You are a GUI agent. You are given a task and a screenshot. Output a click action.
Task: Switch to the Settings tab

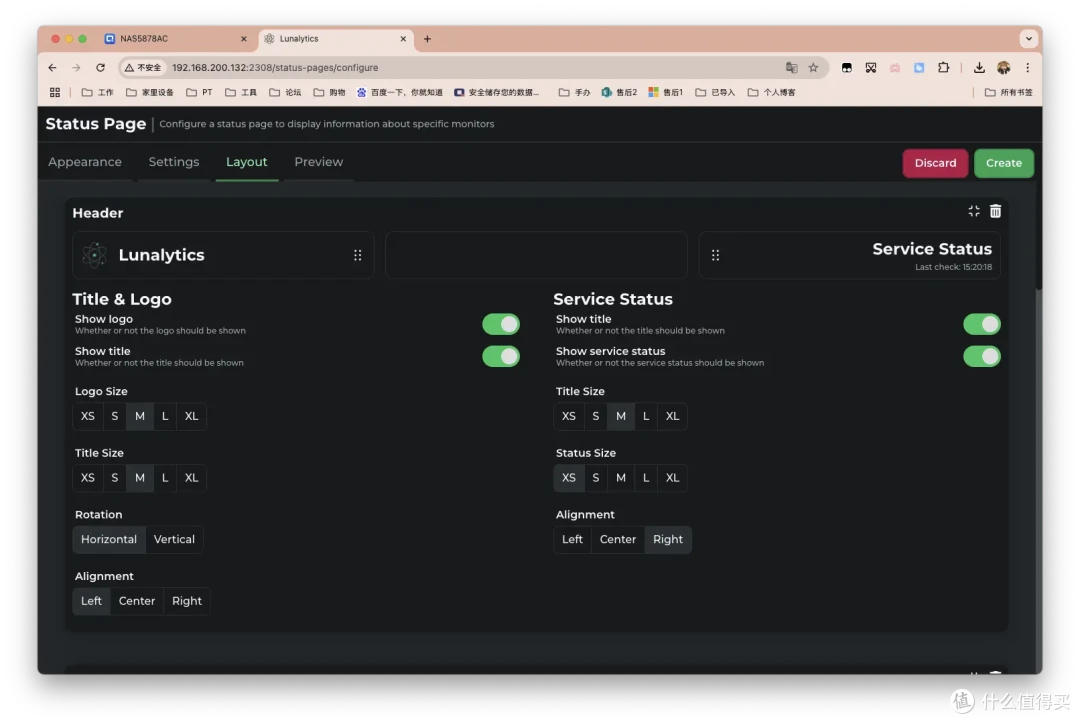(174, 162)
